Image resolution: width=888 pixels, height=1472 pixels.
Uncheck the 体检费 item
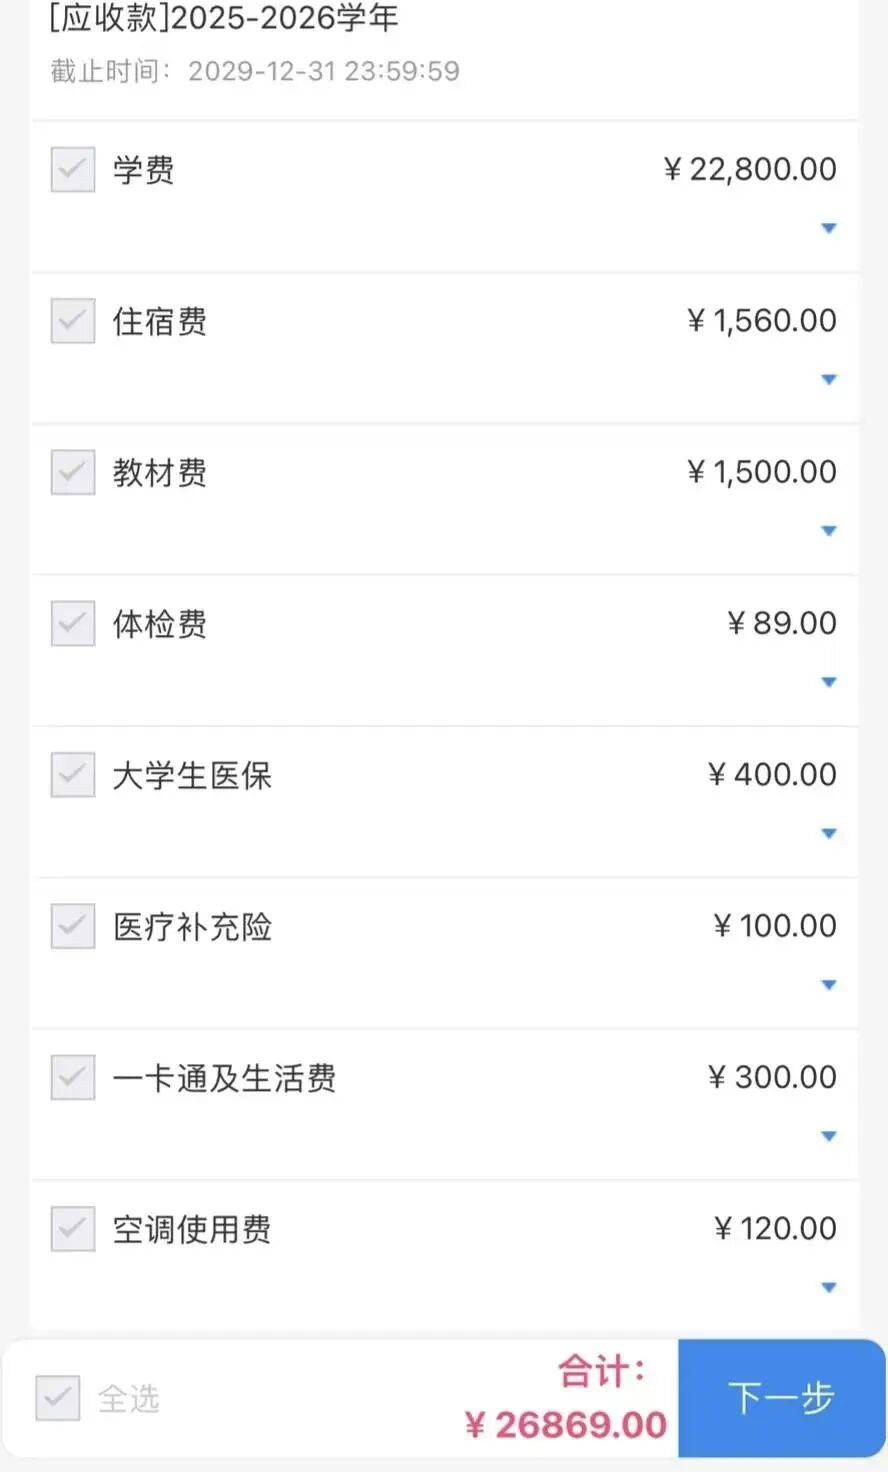tap(73, 623)
